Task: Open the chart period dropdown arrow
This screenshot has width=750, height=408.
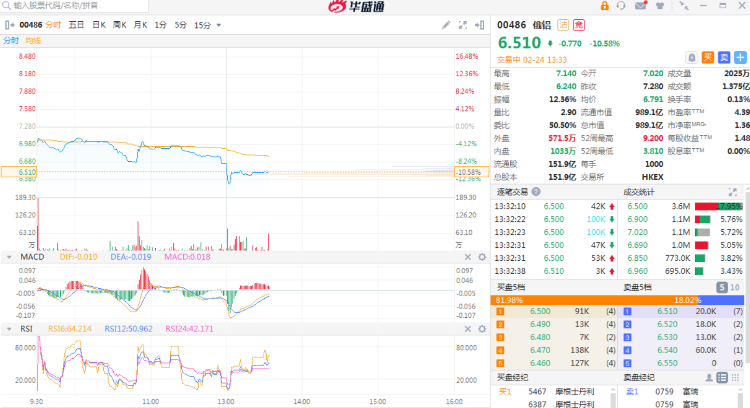Action: pyautogui.click(x=219, y=25)
